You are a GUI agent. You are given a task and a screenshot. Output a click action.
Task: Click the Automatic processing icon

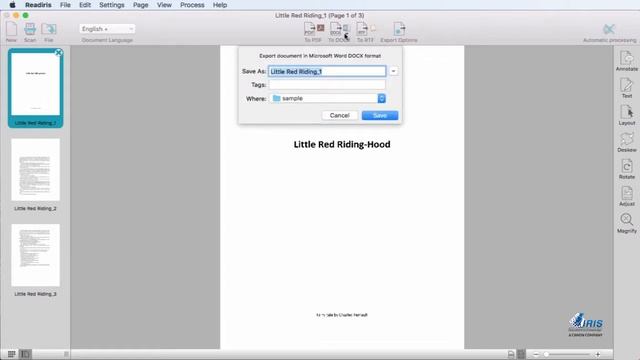(x=609, y=29)
